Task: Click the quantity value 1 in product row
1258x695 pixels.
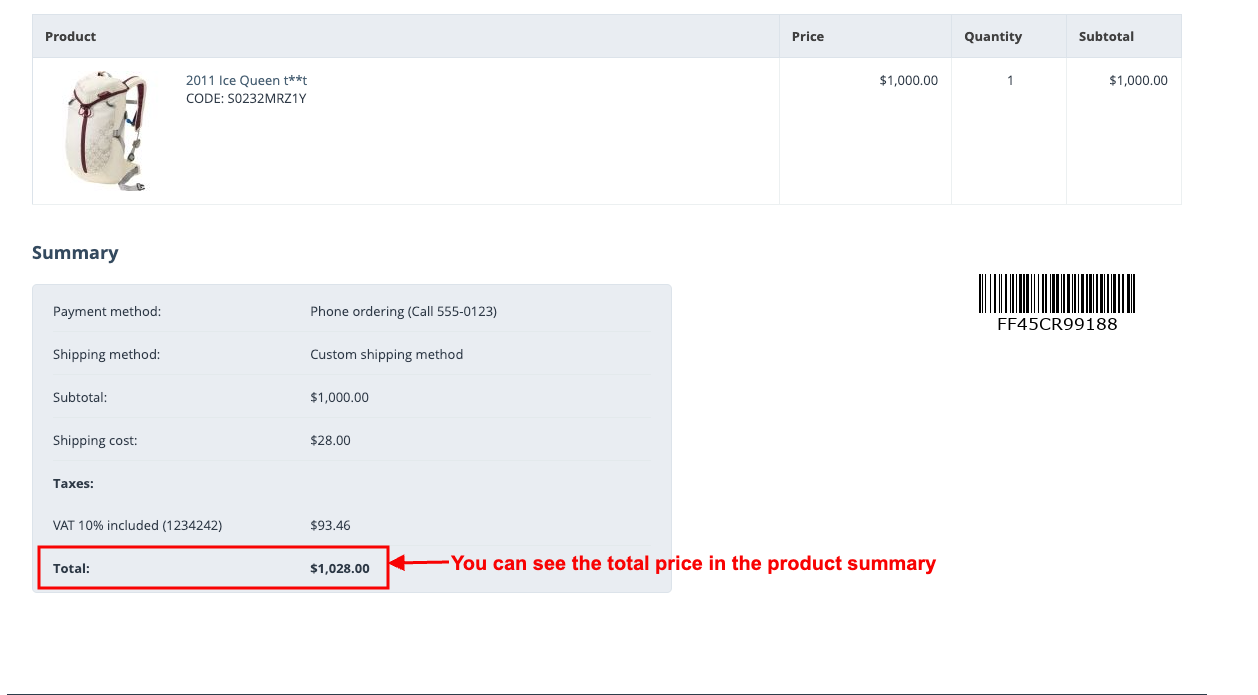Action: [x=1010, y=80]
